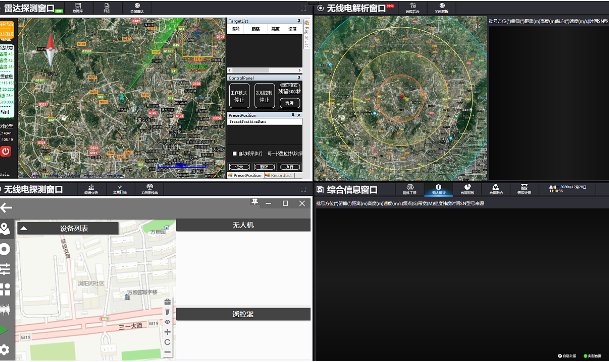Open the gear settings icon in sidebar
The image size is (609, 362).
[x=5, y=350]
